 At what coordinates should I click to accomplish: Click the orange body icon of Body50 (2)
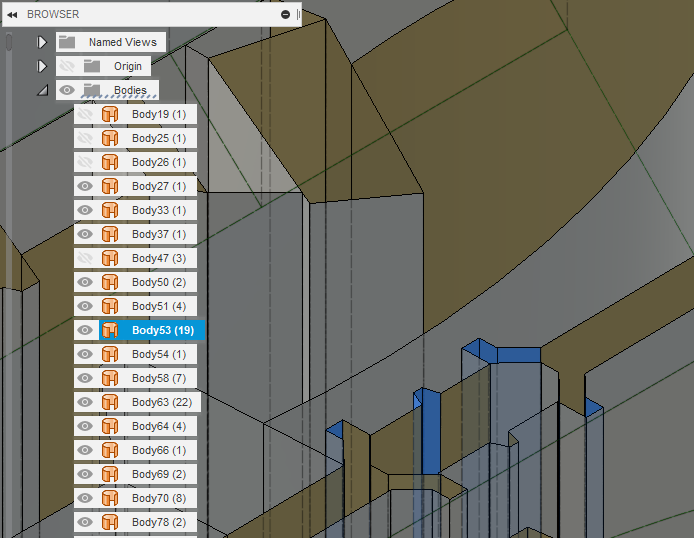110,282
